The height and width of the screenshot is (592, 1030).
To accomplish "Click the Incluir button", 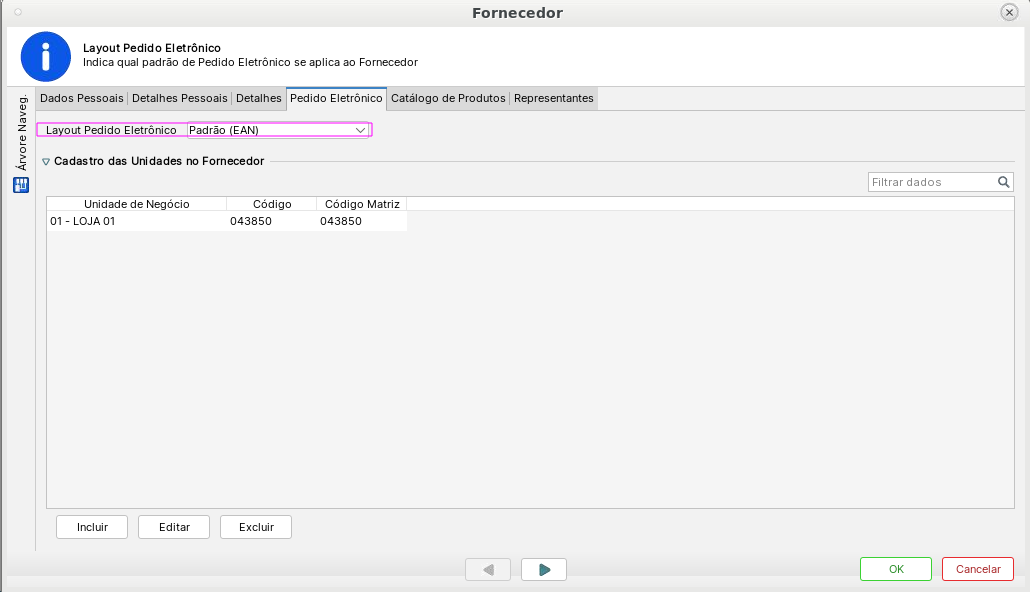I will (92, 527).
